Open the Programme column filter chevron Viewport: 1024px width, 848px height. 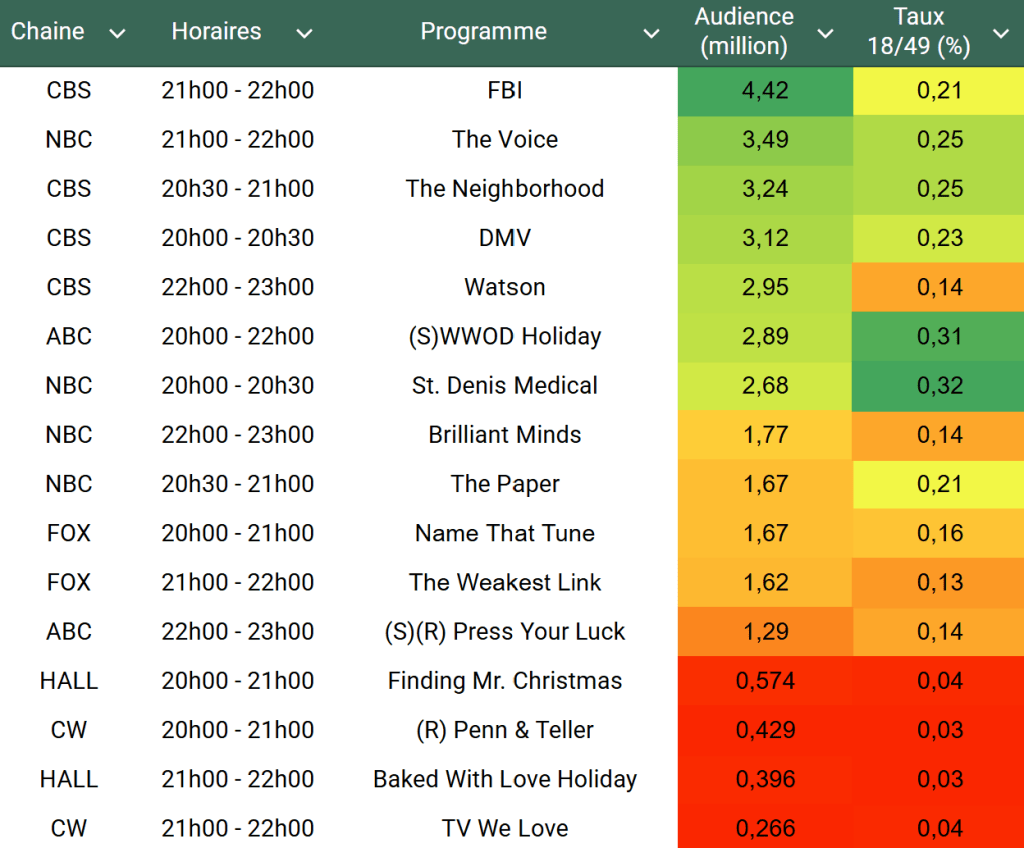(651, 34)
